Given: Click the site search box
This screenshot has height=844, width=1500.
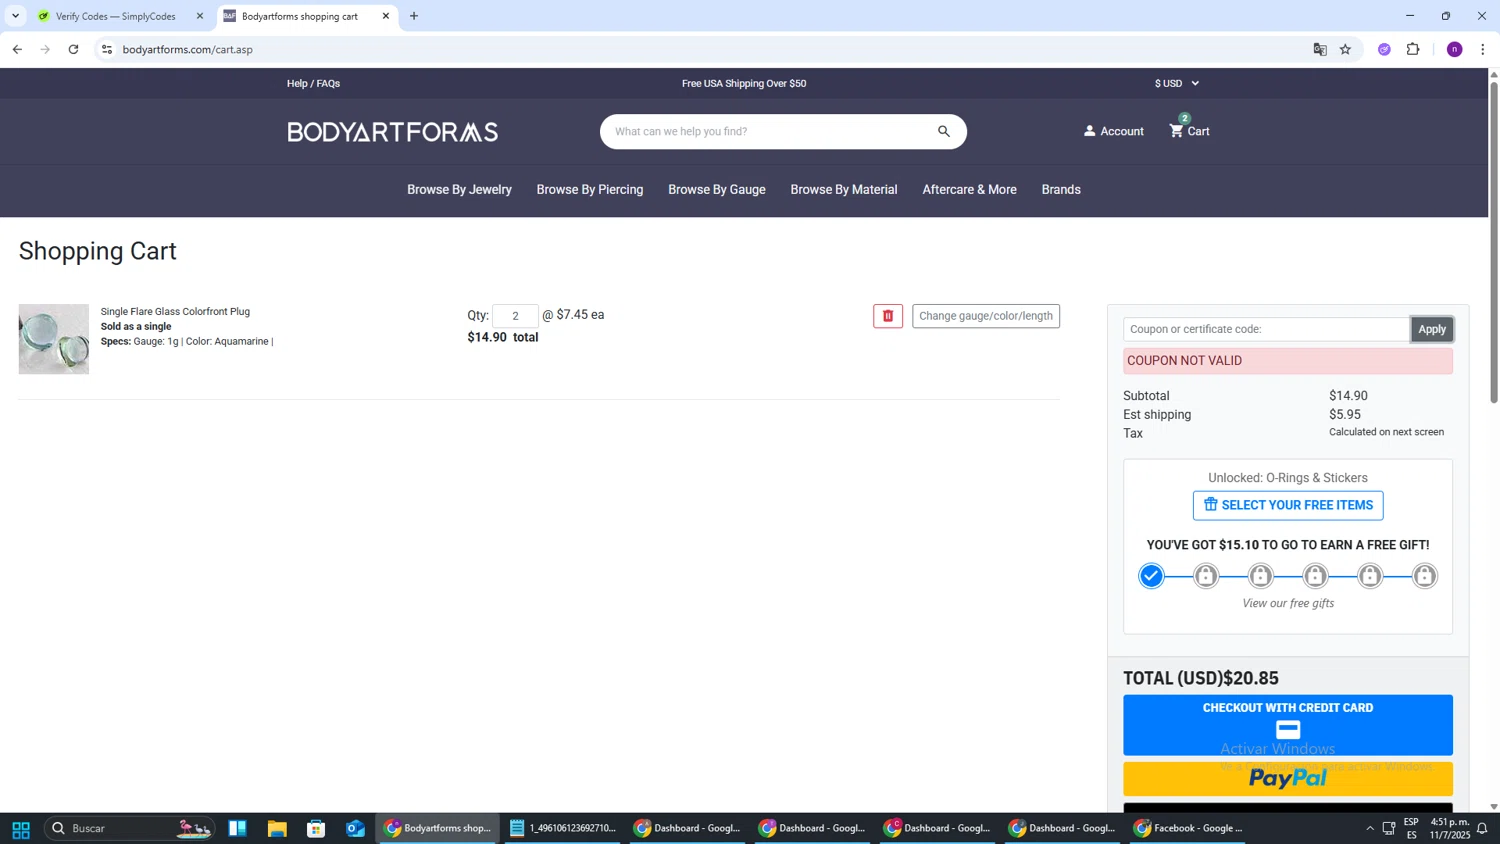Looking at the screenshot, I should coord(770,132).
